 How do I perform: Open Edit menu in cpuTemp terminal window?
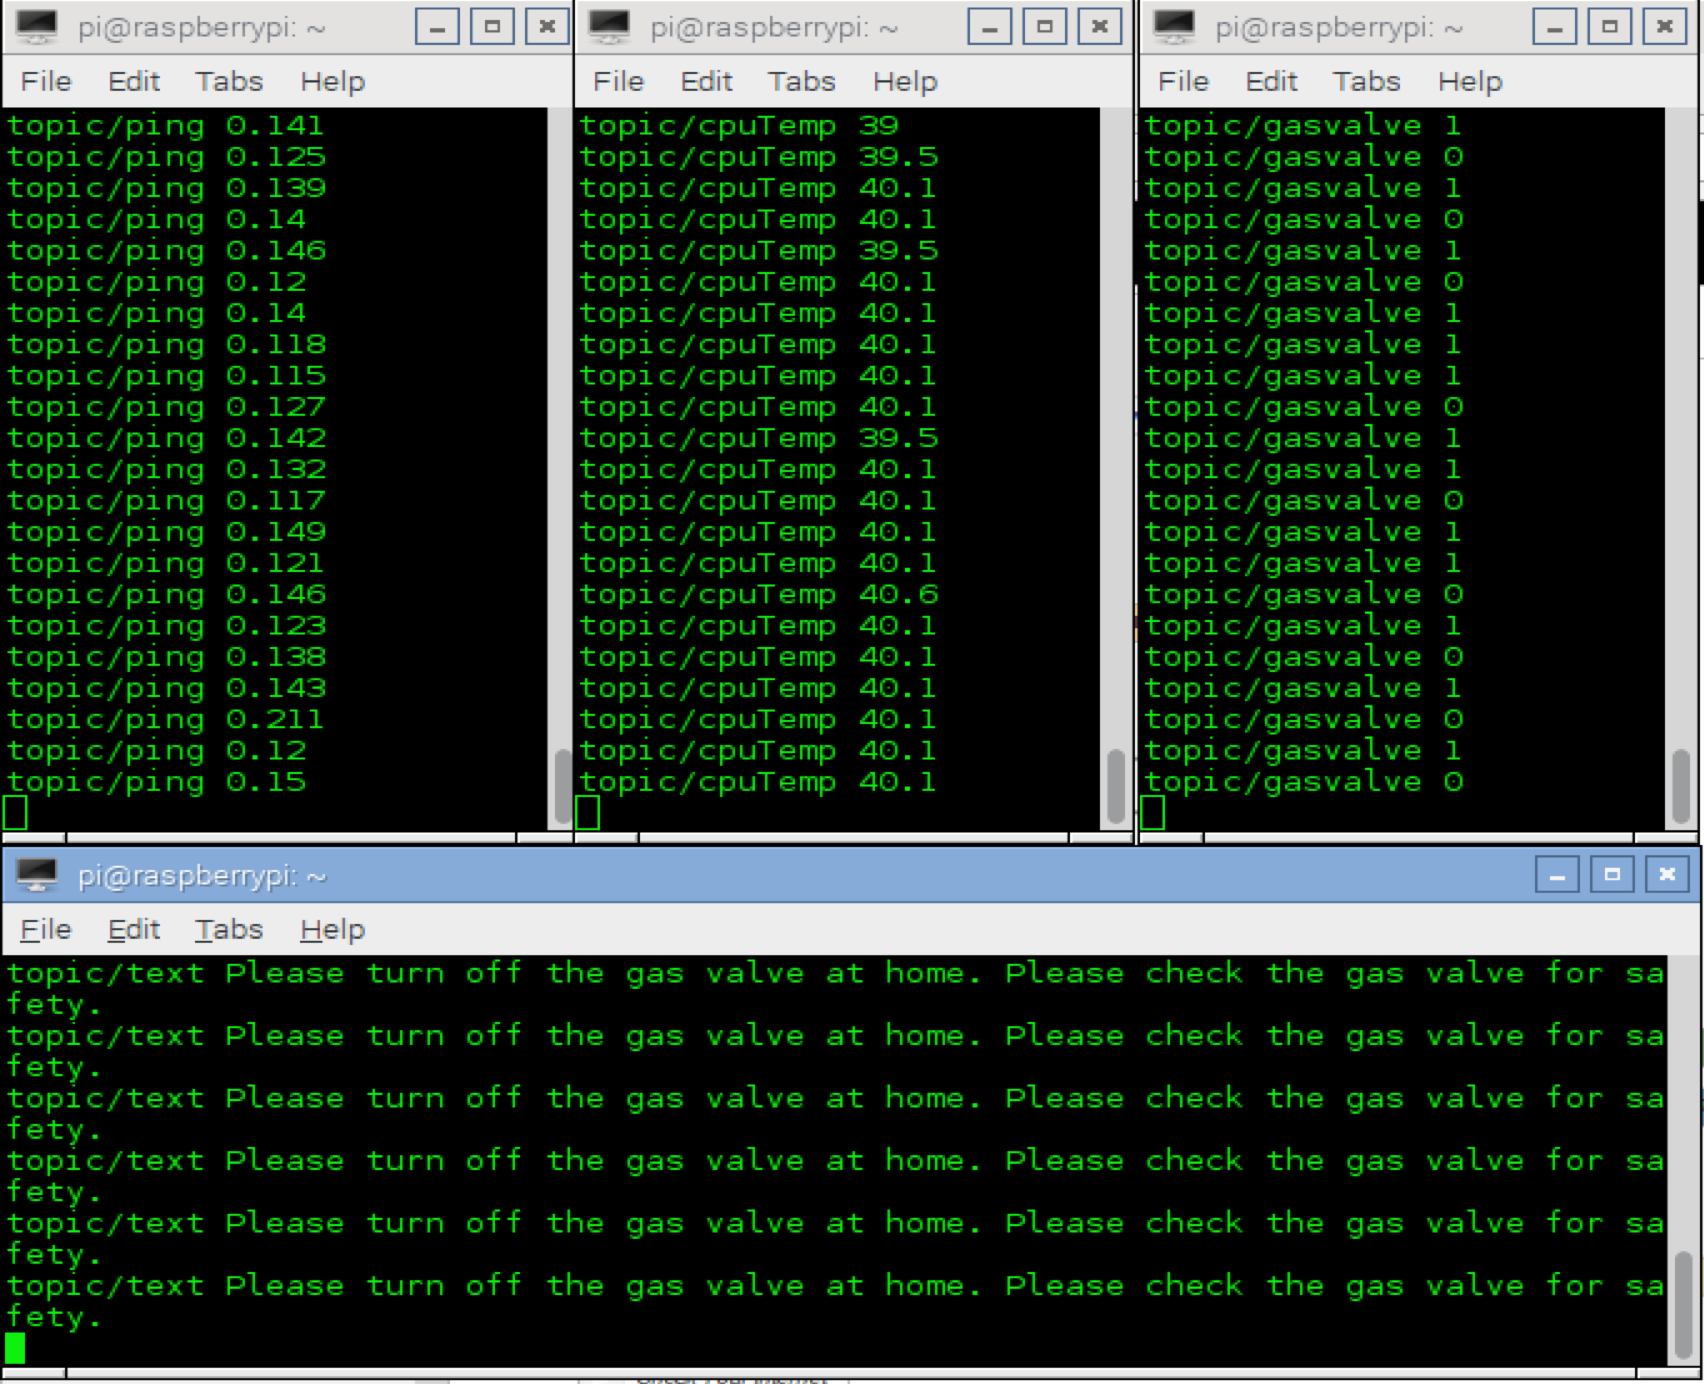(706, 82)
